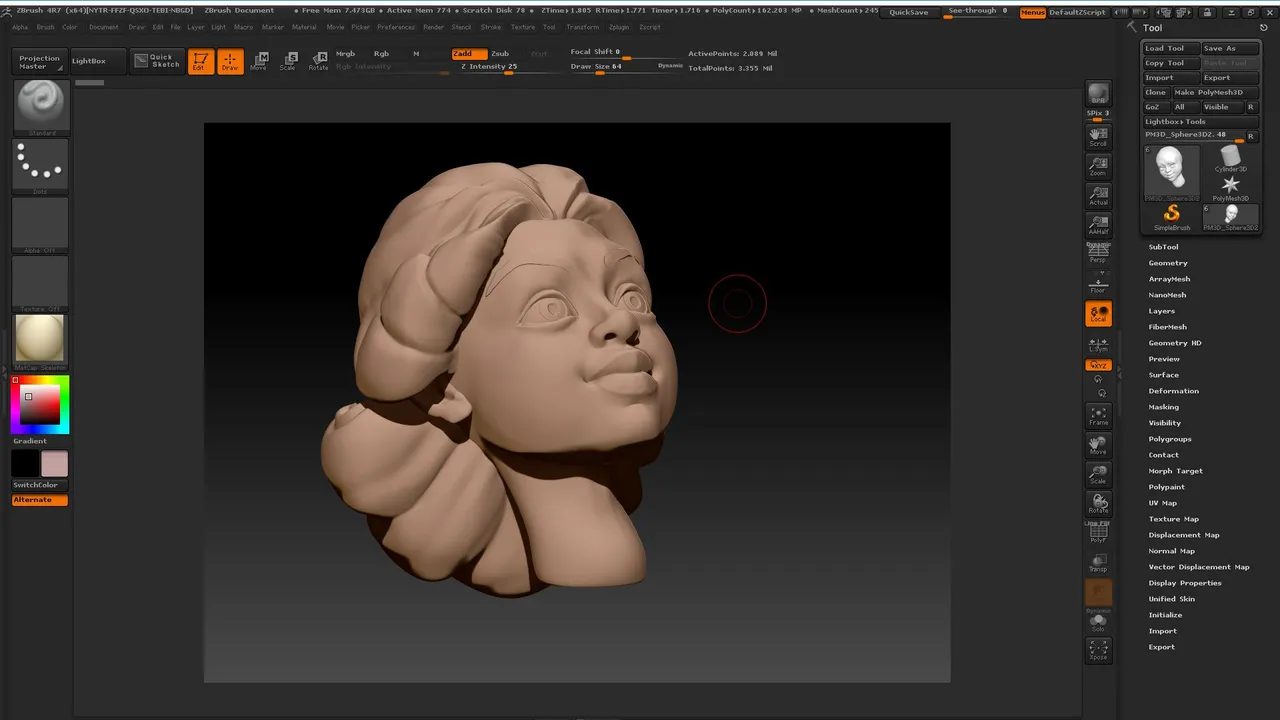The width and height of the screenshot is (1280, 720).
Task: Click the lock icon in title bar
Action: coord(1207,12)
